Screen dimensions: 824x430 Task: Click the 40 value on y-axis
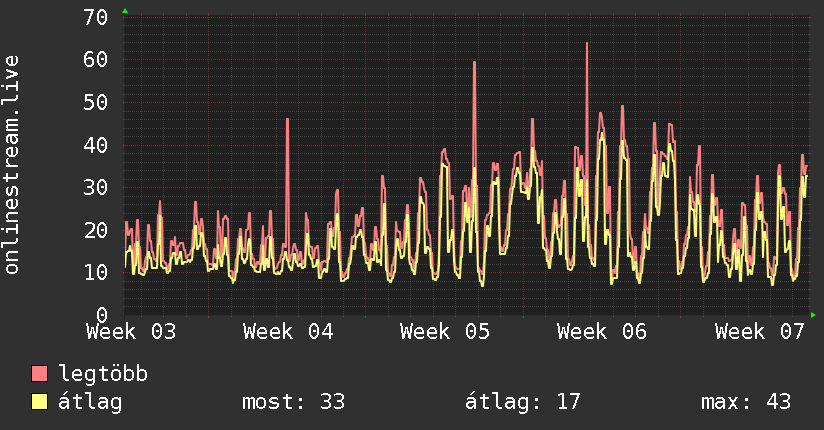(96, 145)
